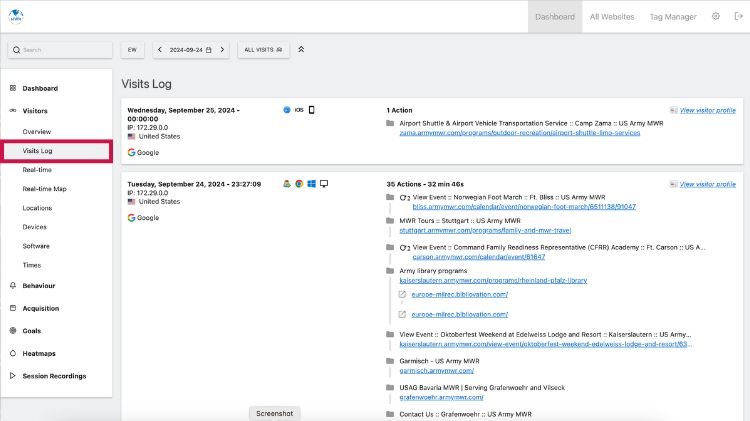Open the settings gear icon
750x421 pixels.
(715, 16)
